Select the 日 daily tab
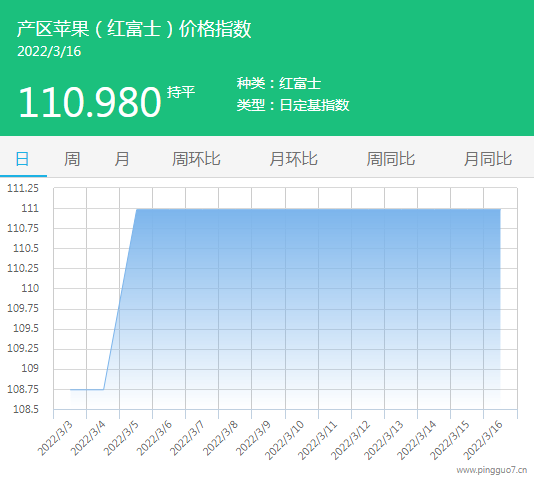Viewport: 534px width, 479px height. [x=22, y=159]
